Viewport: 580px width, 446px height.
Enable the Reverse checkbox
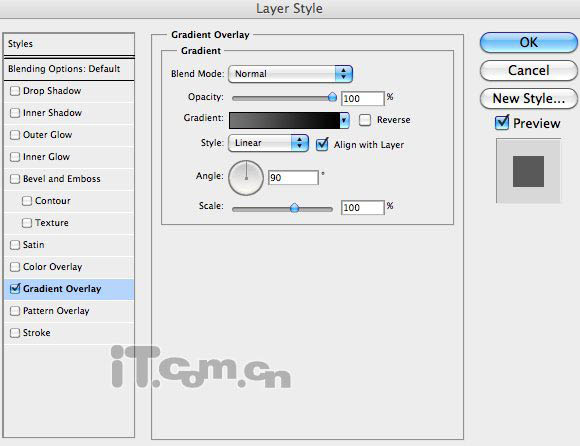(365, 120)
